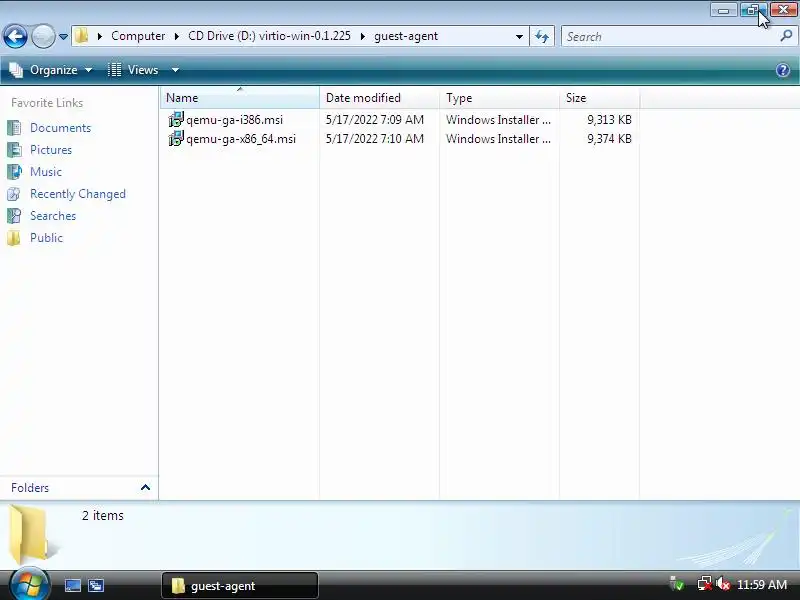Open Help with the question mark icon
This screenshot has width=800, height=600.
(783, 70)
